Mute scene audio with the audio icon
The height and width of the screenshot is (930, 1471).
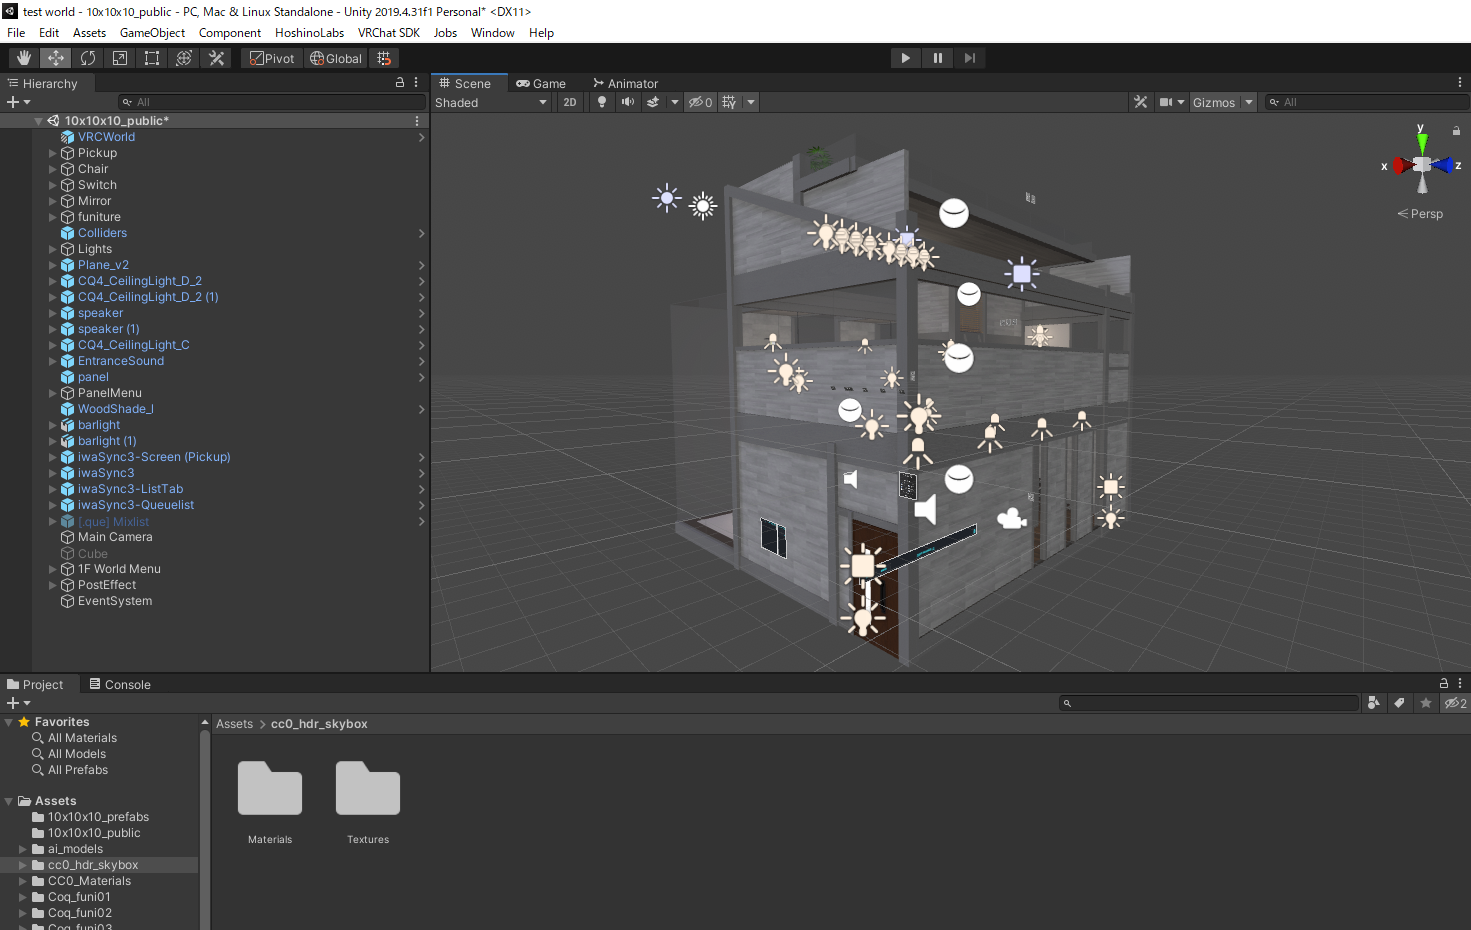627,101
